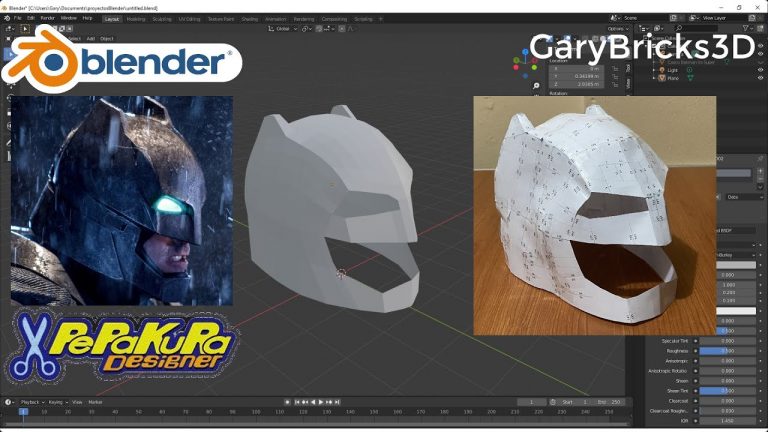The height and width of the screenshot is (432, 768).
Task: Open editor type selector in 3D viewport header
Action: coord(10,29)
